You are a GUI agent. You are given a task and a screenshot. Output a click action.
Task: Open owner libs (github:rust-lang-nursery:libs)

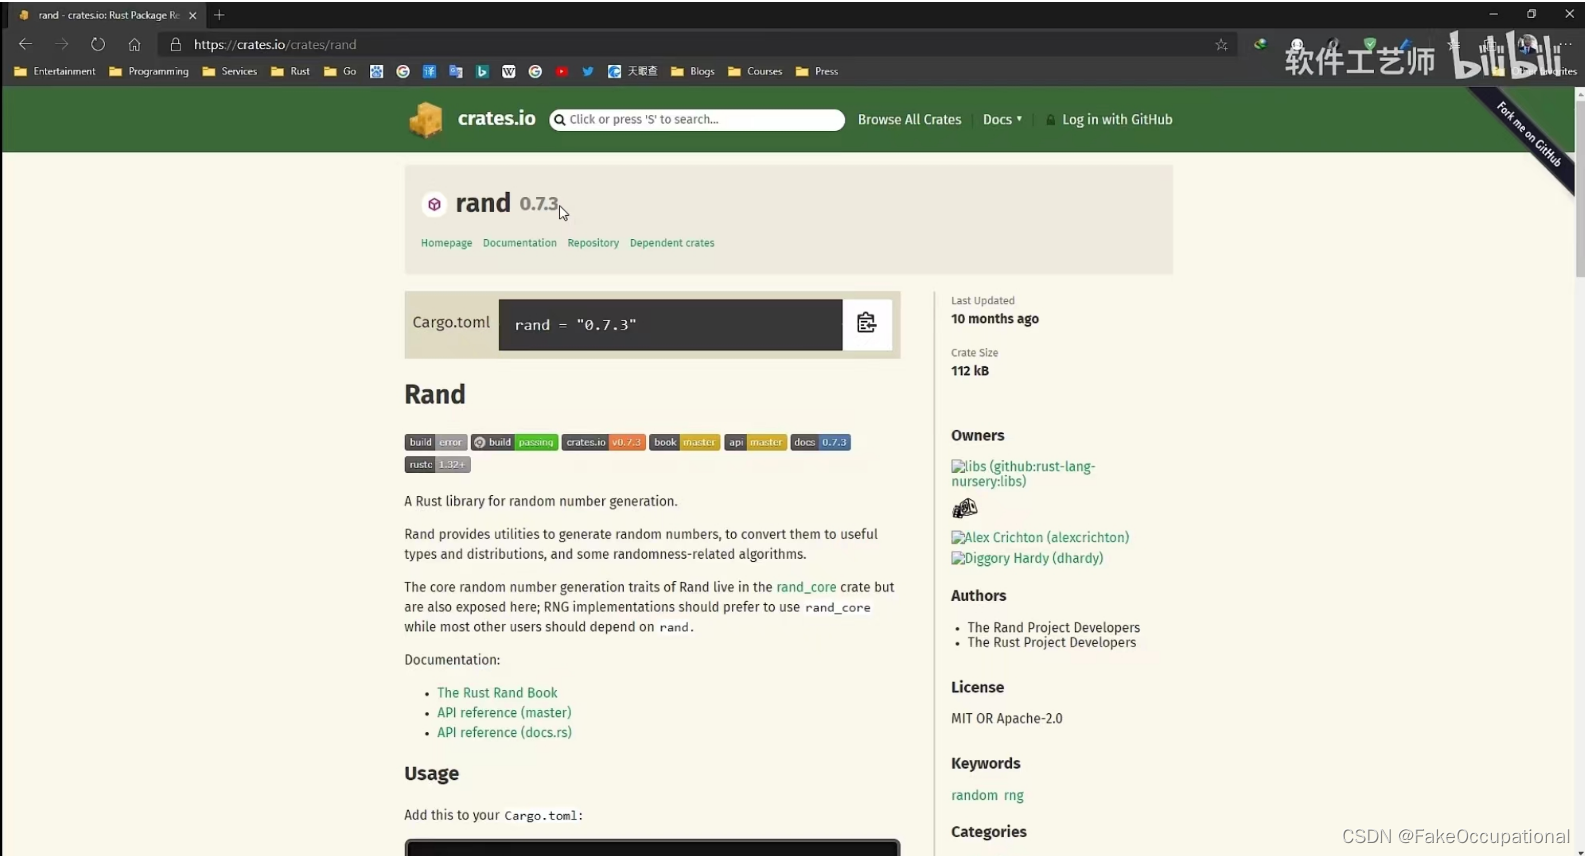[x=1023, y=473]
